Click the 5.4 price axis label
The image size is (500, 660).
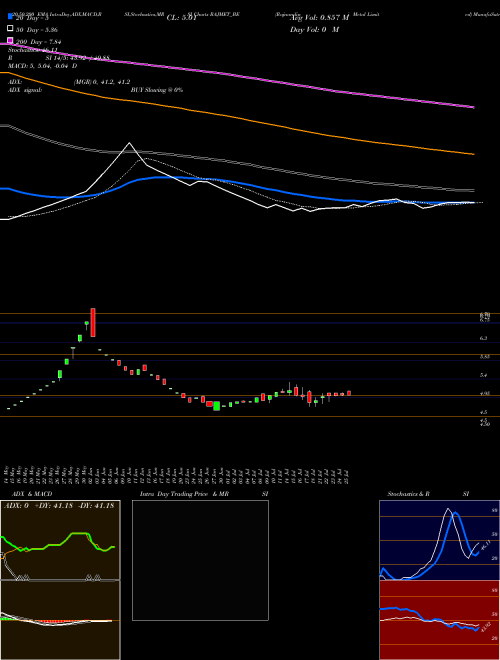click(x=484, y=375)
